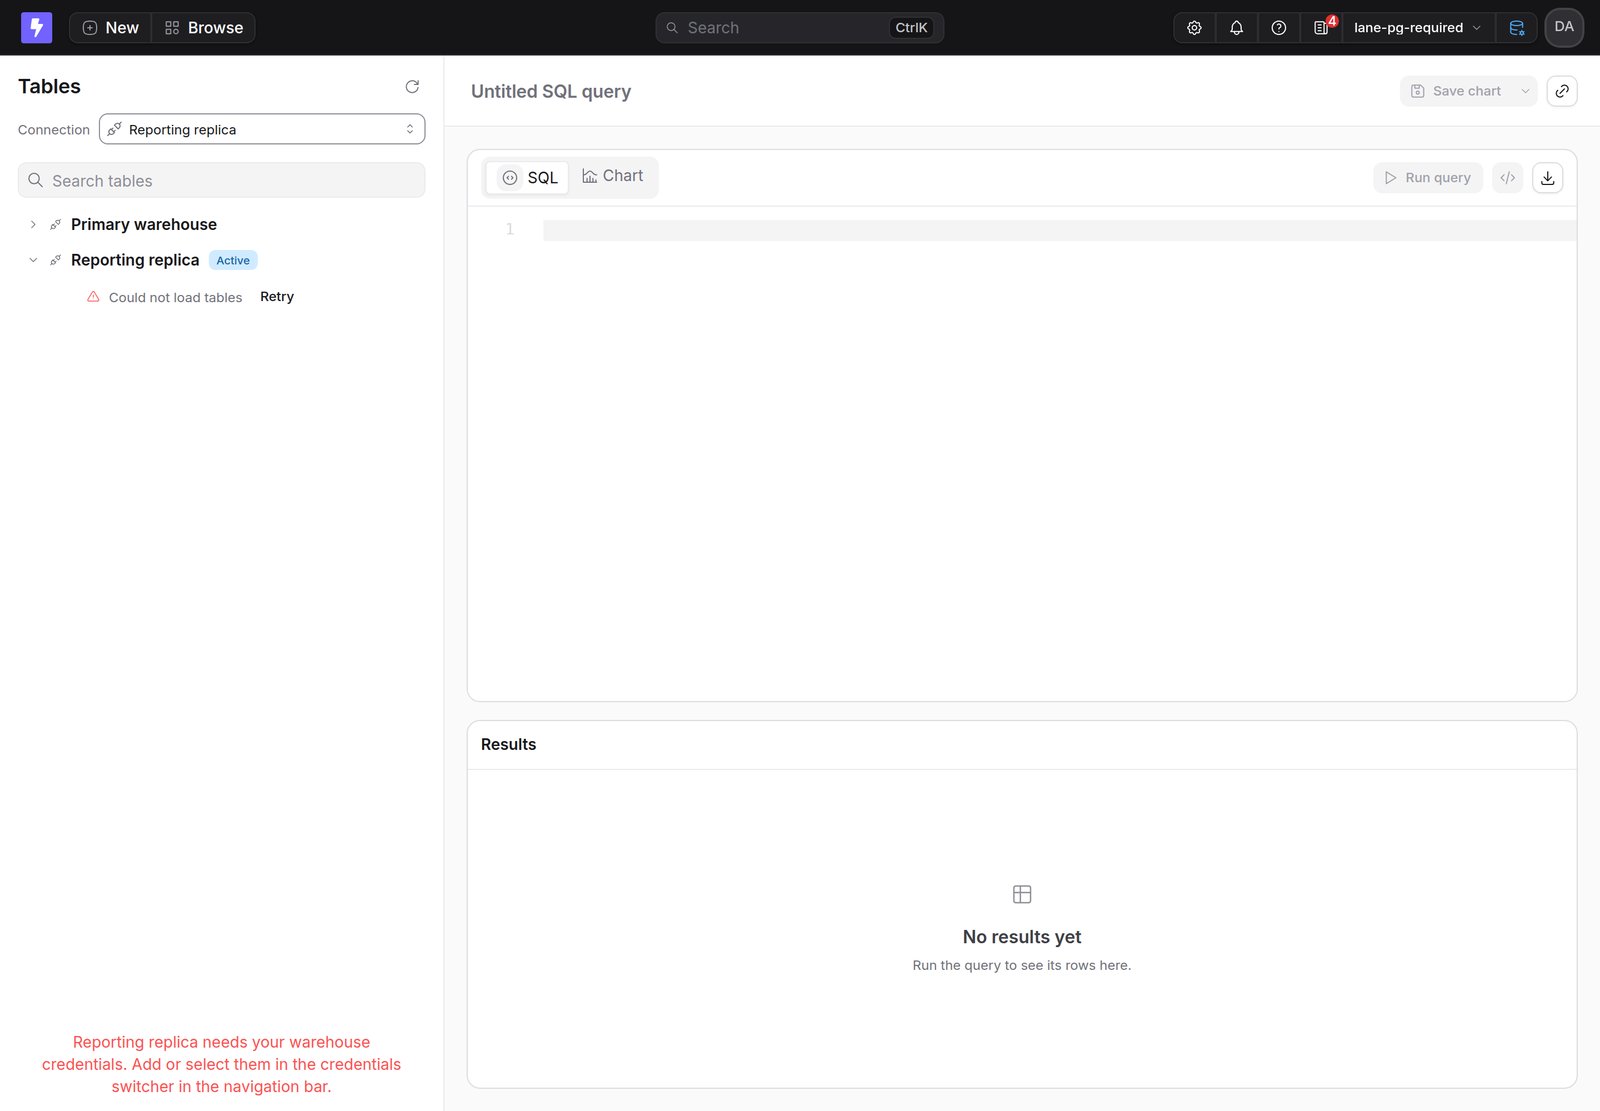Click the lightning bolt app logo

coord(36,27)
